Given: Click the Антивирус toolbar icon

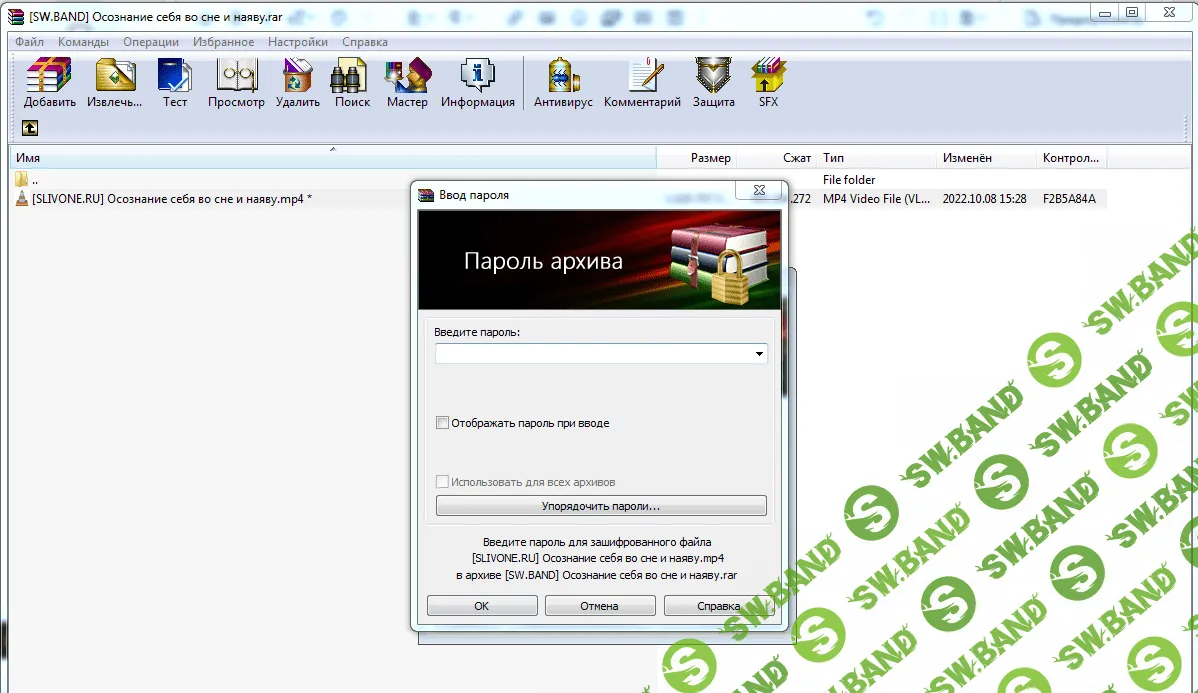Looking at the screenshot, I should pos(563,77).
